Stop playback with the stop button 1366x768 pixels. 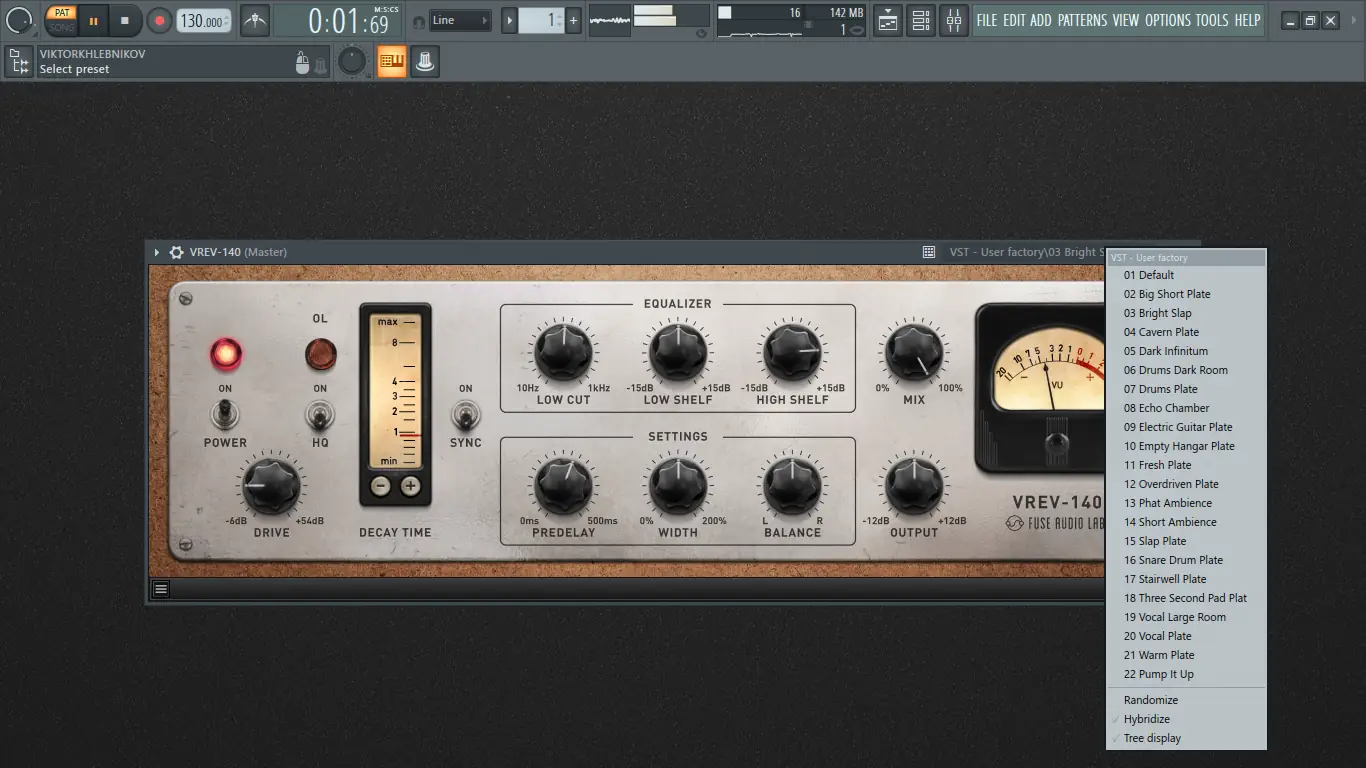pos(125,20)
